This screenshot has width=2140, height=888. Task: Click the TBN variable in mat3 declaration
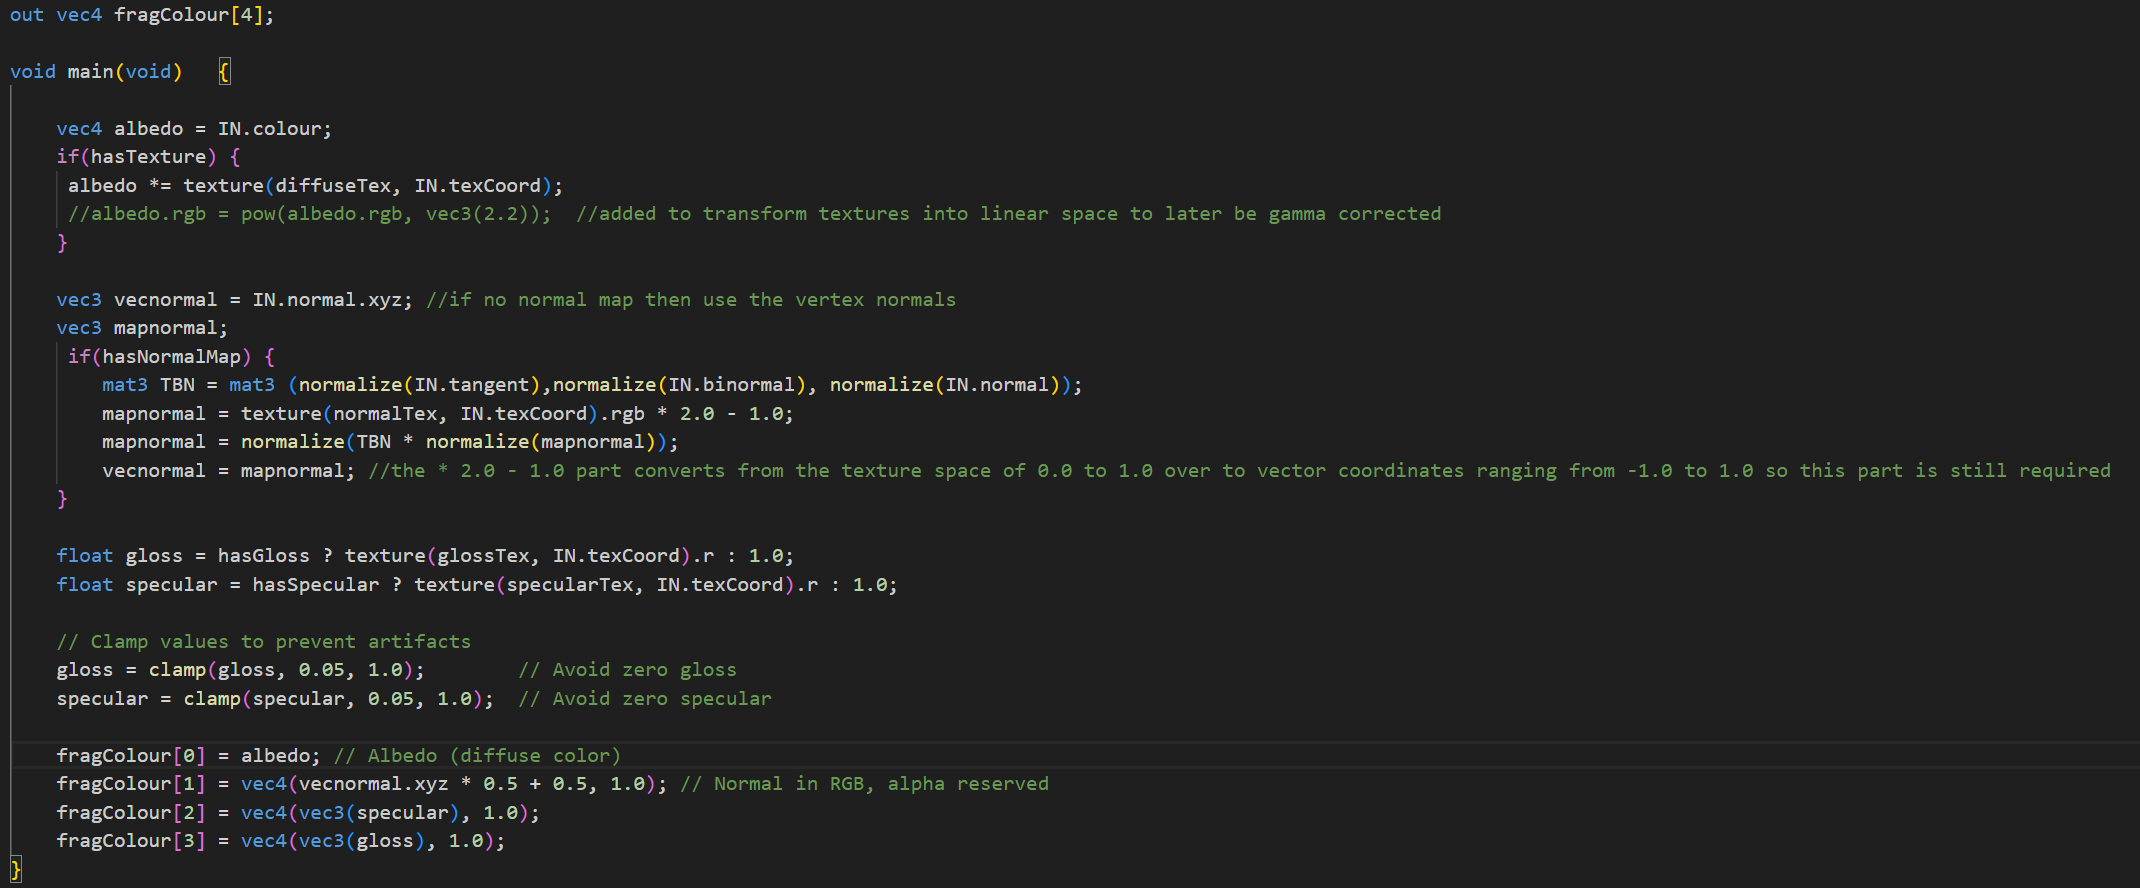(x=177, y=385)
